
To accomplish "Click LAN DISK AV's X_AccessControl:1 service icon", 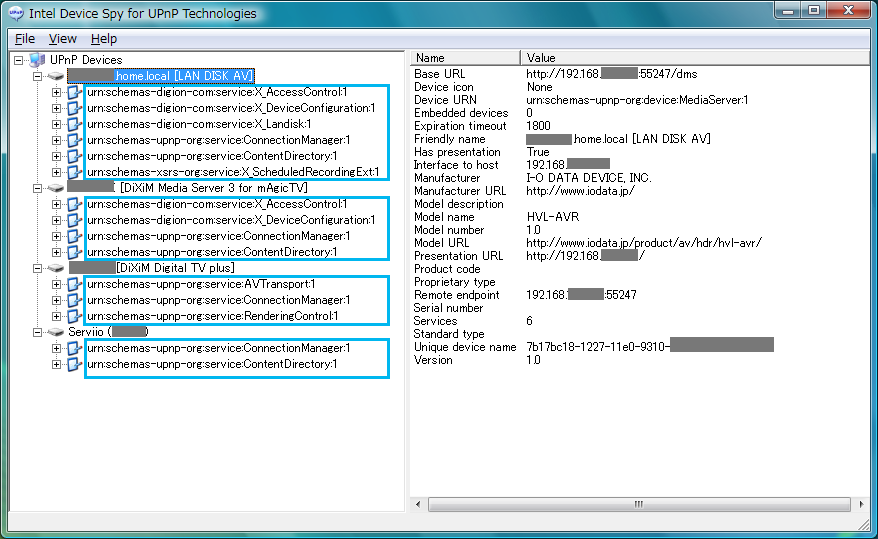I will 74,92.
